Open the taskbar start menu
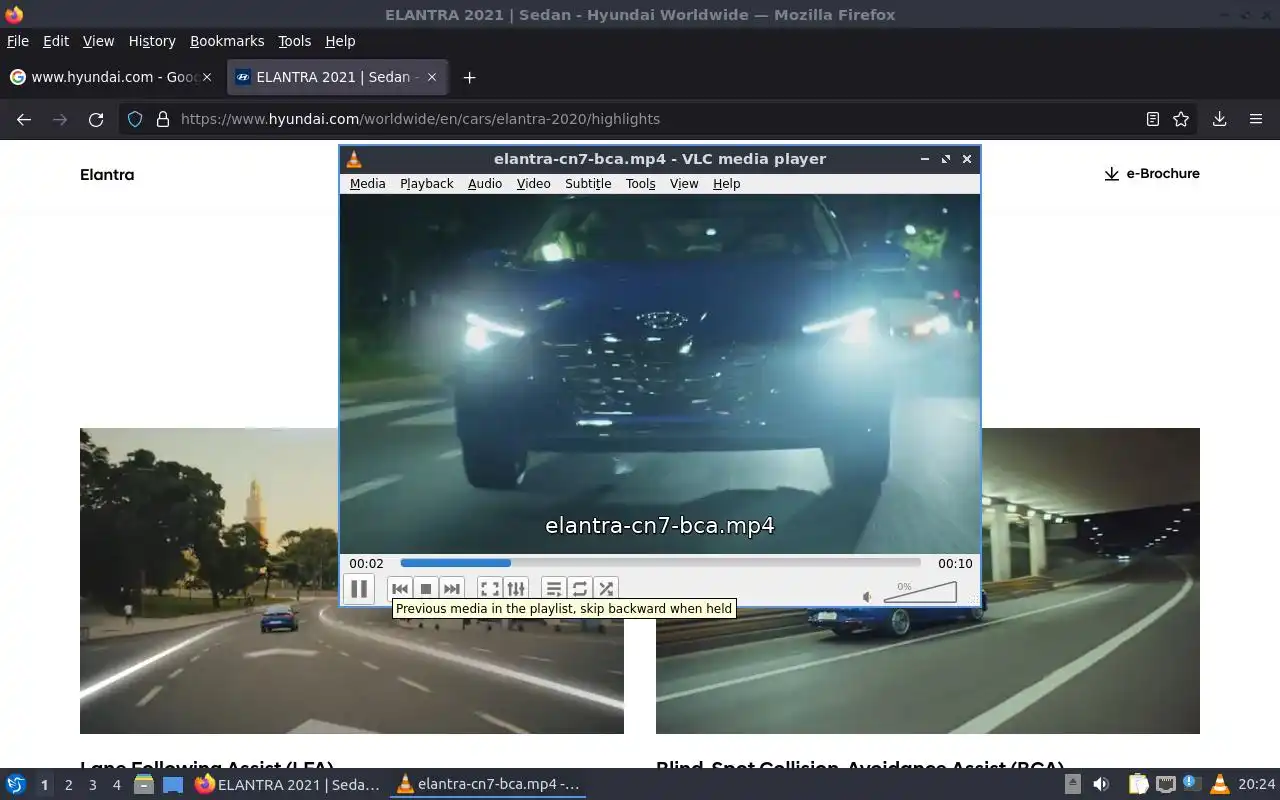Screen dimensions: 1280x800 coord(16,785)
